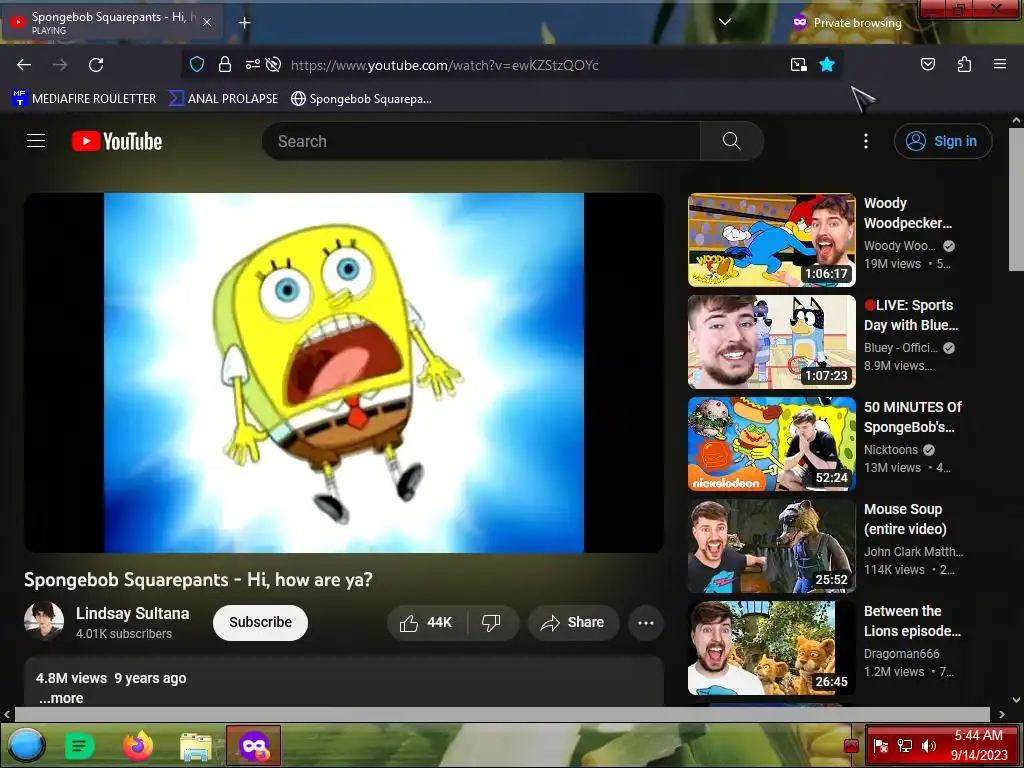
Task: Subscribe to Lindsay Sultana
Action: (260, 622)
